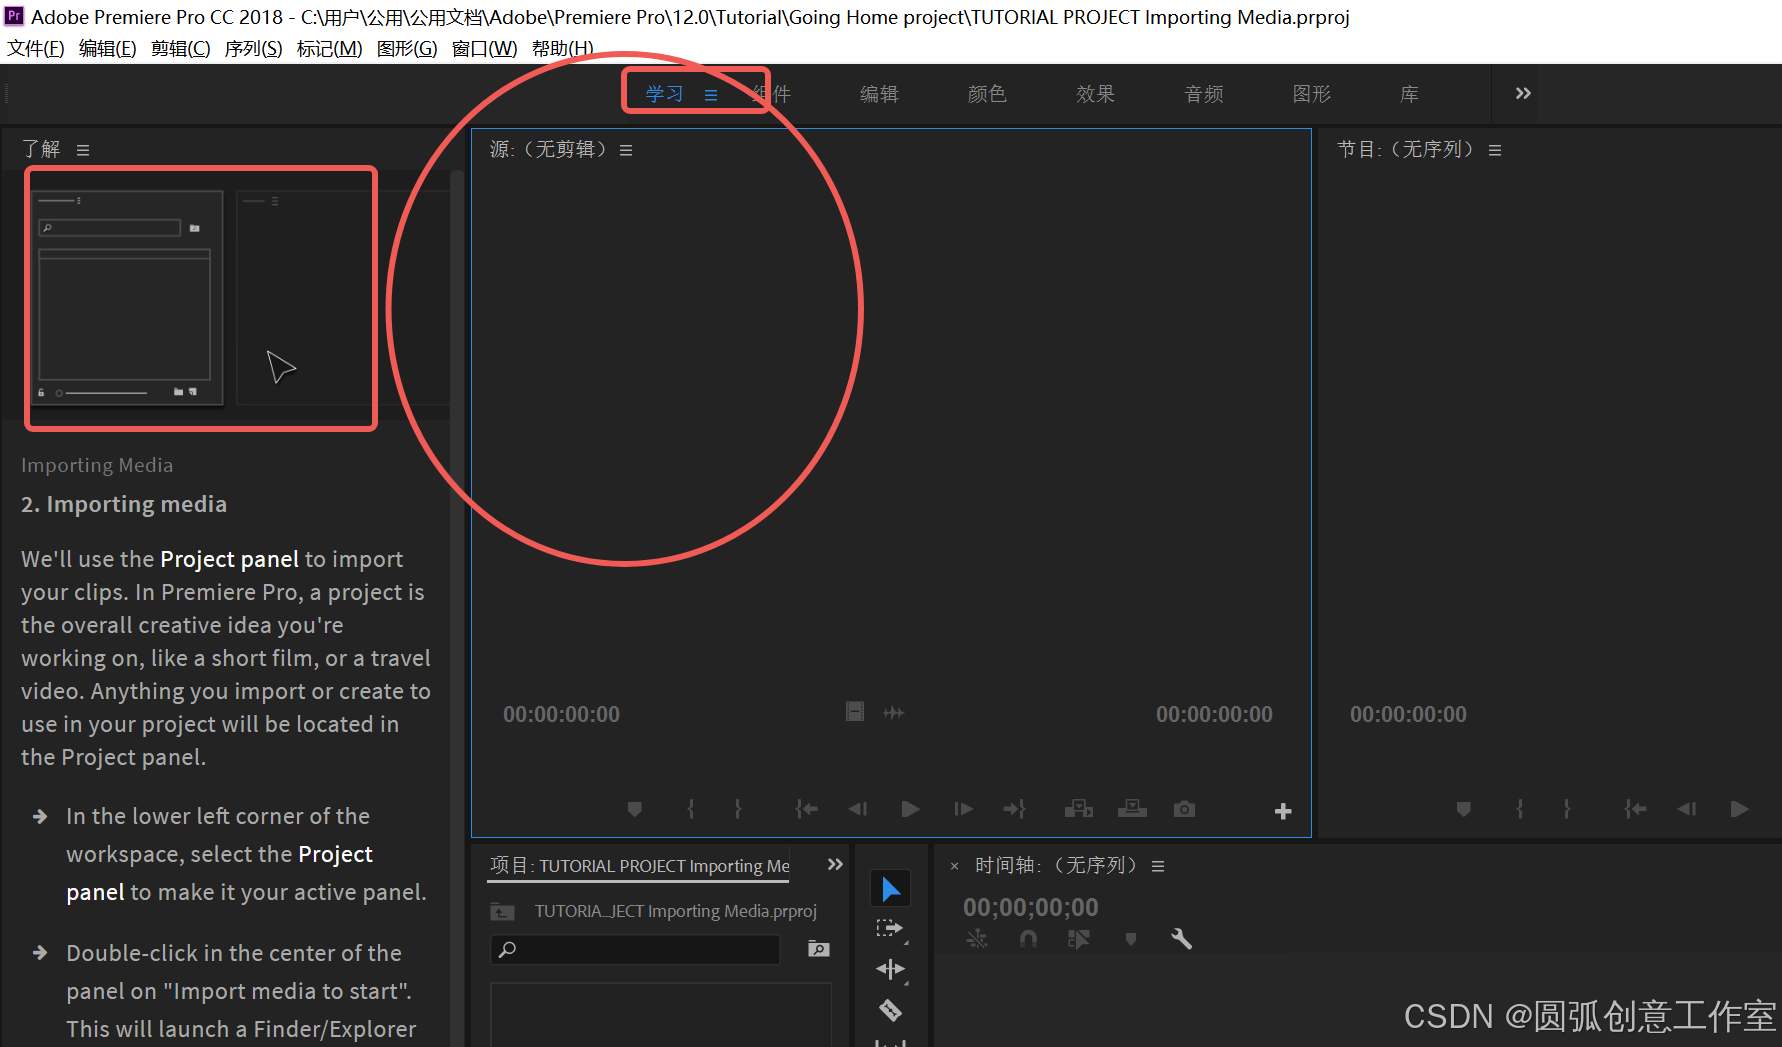Image resolution: width=1782 pixels, height=1047 pixels.
Task: Click Mark Out in Source monitor
Action: 738,809
